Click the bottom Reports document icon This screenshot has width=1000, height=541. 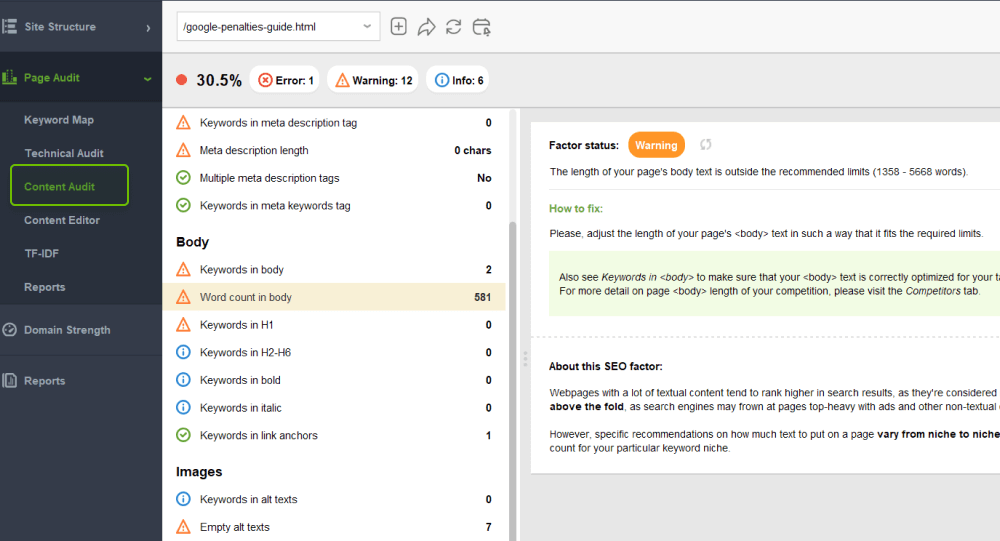tap(10, 380)
